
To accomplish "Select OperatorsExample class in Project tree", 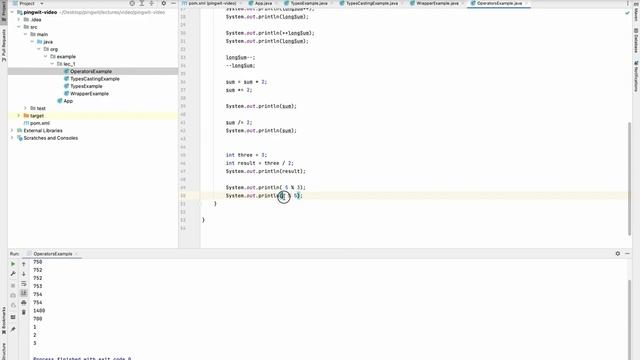I will [91, 71].
